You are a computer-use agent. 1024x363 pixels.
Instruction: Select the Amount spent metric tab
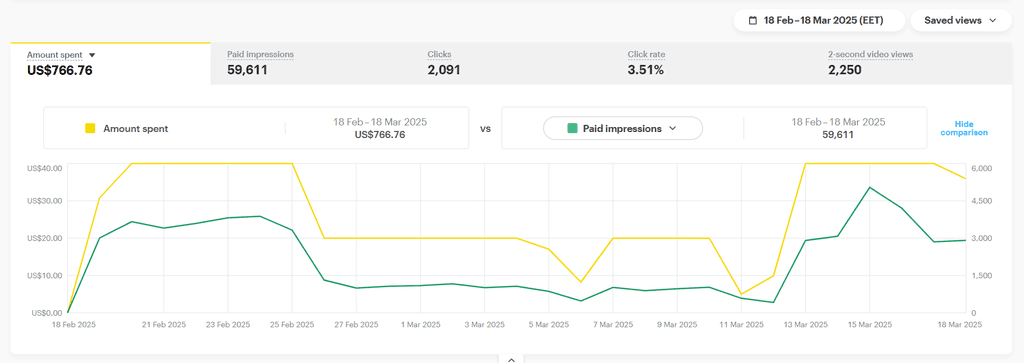click(x=110, y=63)
